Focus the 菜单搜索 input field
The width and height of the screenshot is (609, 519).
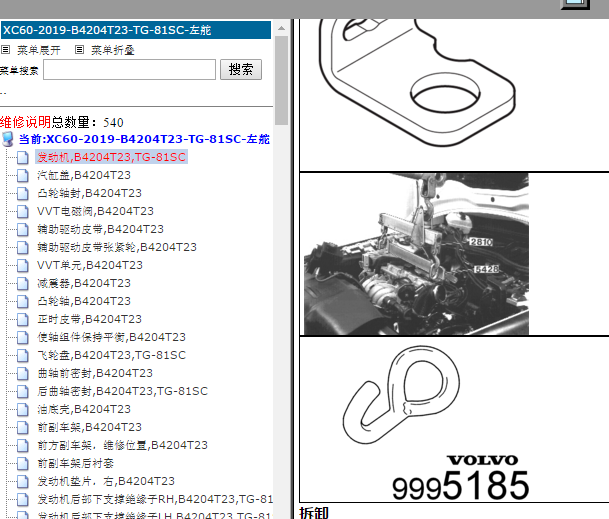click(129, 70)
